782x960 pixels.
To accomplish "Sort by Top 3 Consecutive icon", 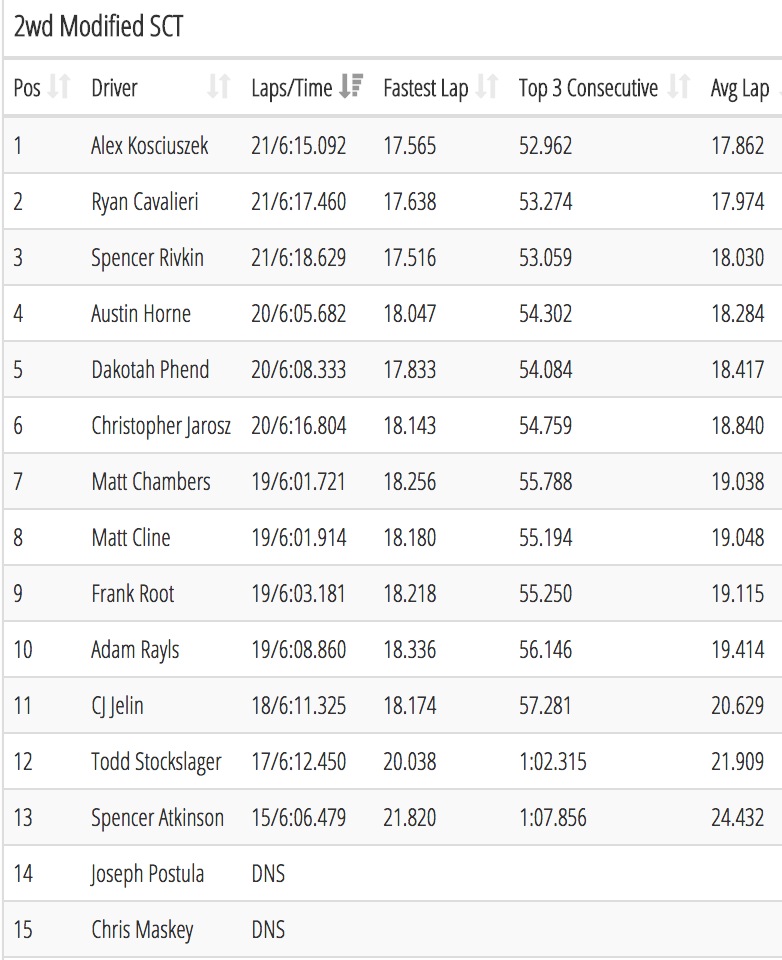I will [678, 87].
